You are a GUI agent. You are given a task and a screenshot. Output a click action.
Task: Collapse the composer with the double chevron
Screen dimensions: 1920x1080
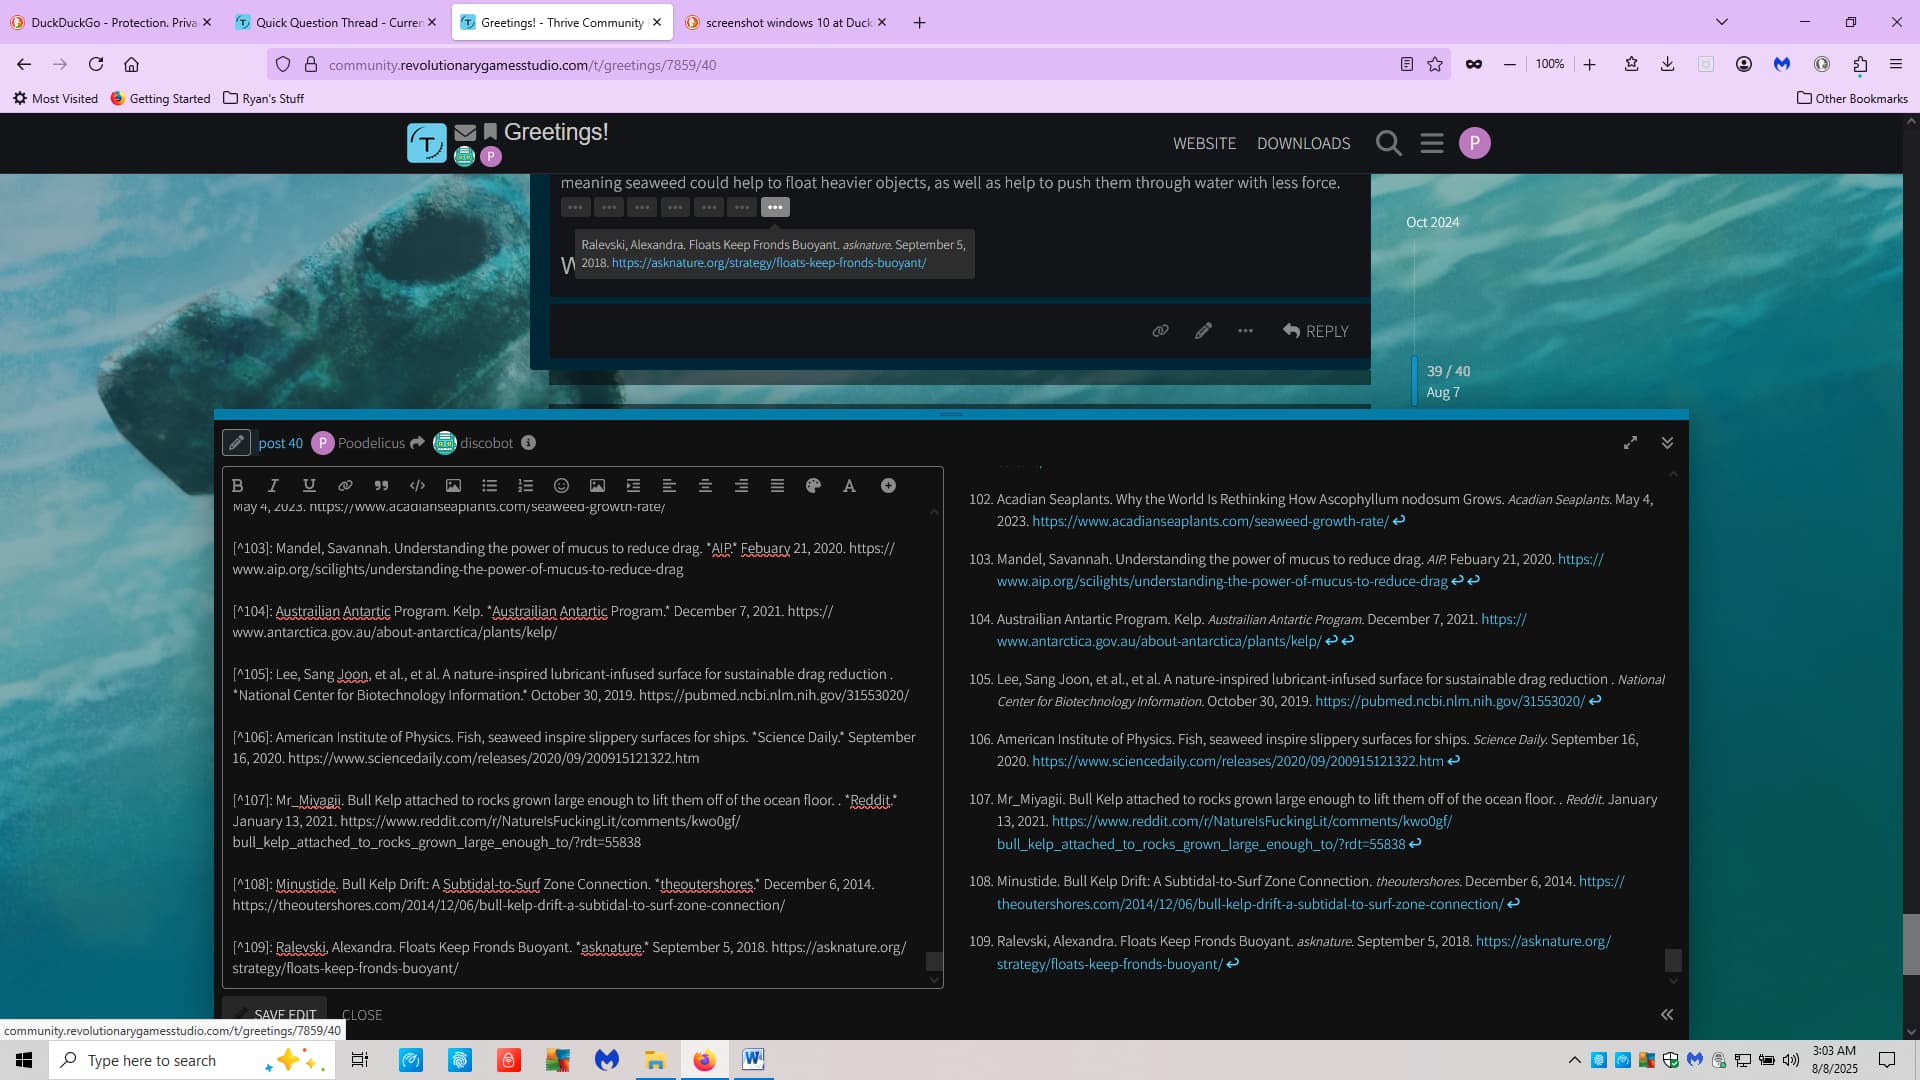coord(1667,443)
